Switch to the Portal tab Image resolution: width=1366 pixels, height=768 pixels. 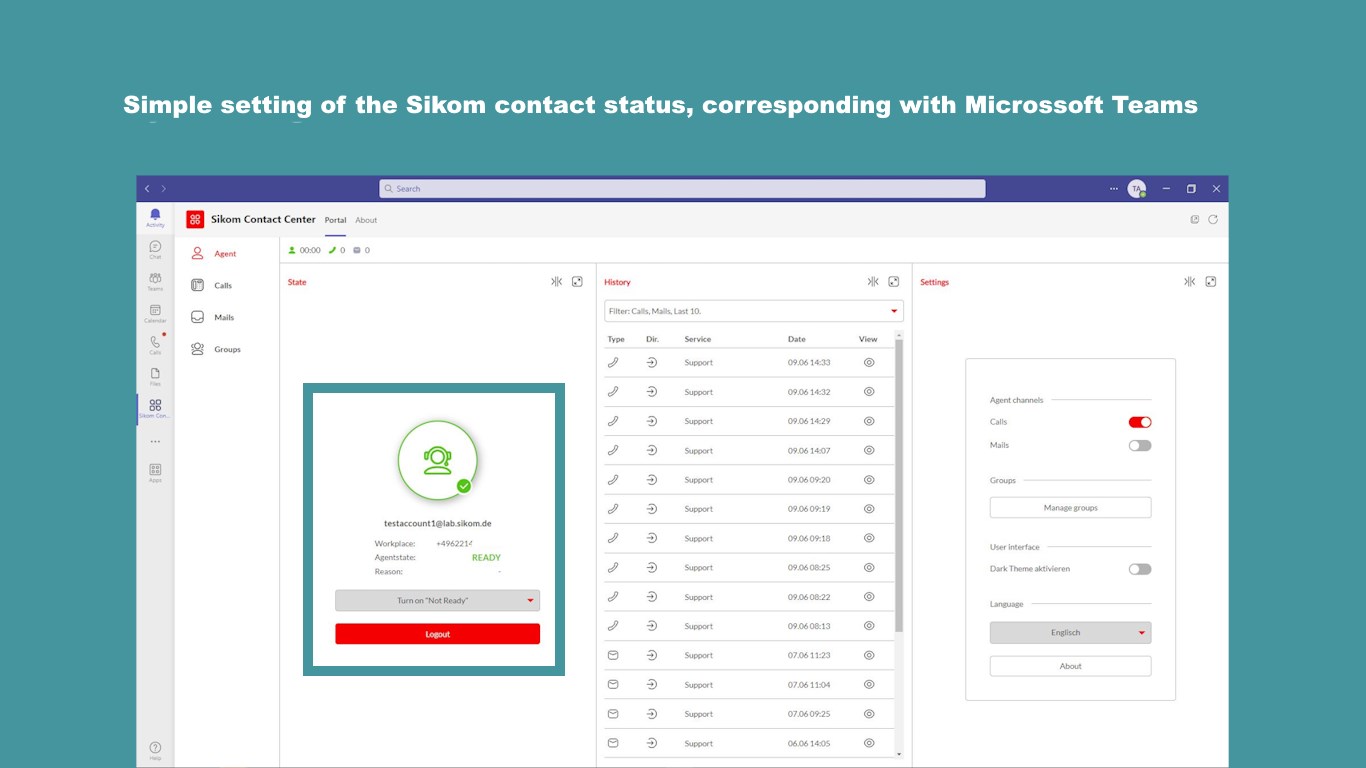click(335, 220)
